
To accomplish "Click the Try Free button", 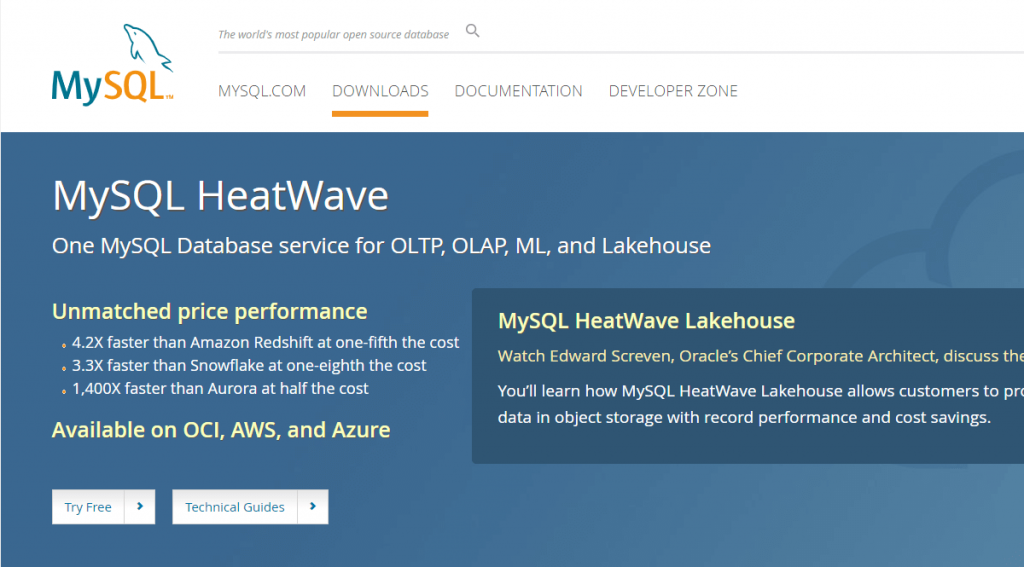I will pyautogui.click(x=88, y=506).
